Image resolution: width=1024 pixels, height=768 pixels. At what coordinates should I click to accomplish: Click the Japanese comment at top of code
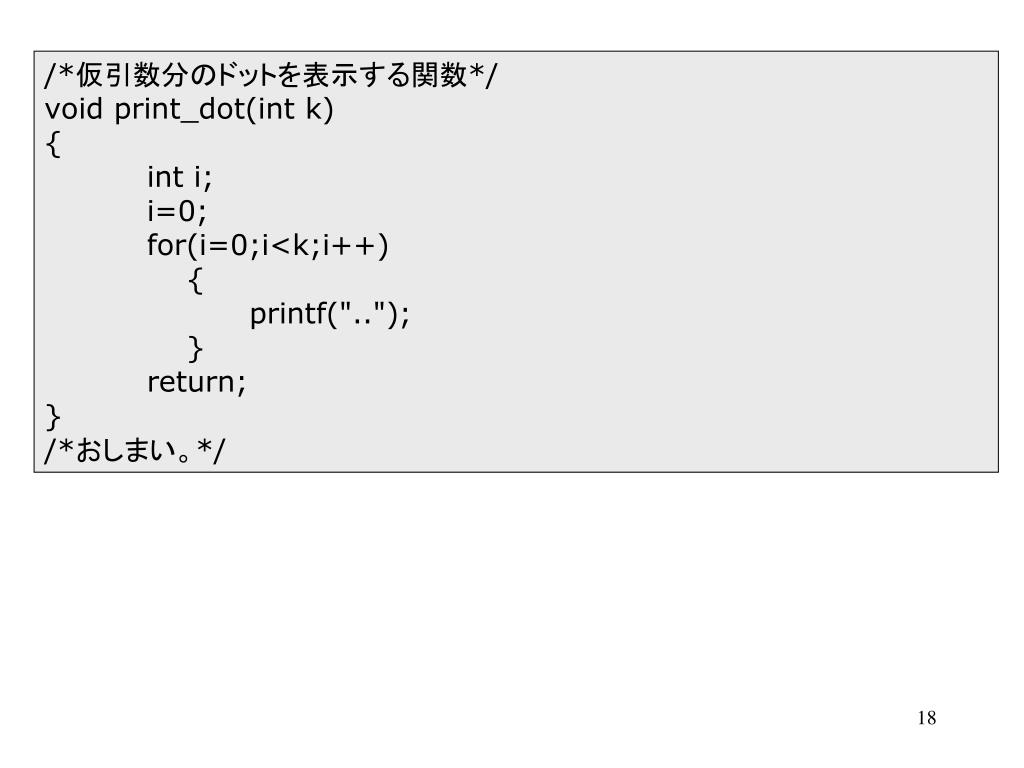(x=270, y=75)
